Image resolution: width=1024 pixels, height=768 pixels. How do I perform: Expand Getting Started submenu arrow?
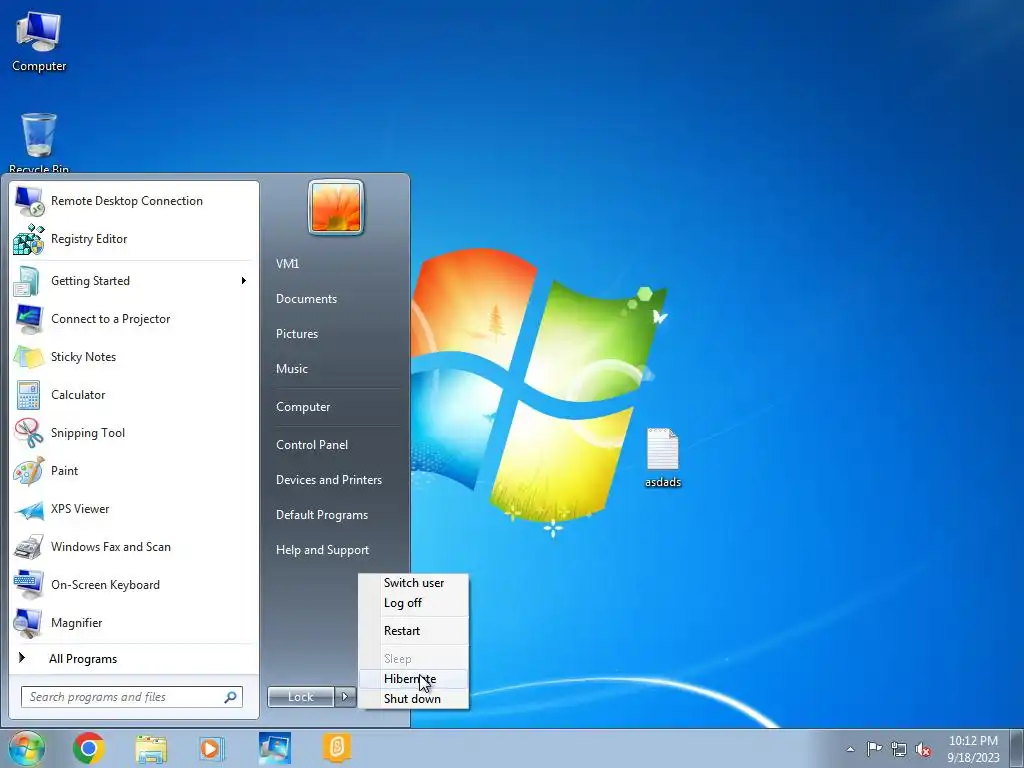[244, 281]
